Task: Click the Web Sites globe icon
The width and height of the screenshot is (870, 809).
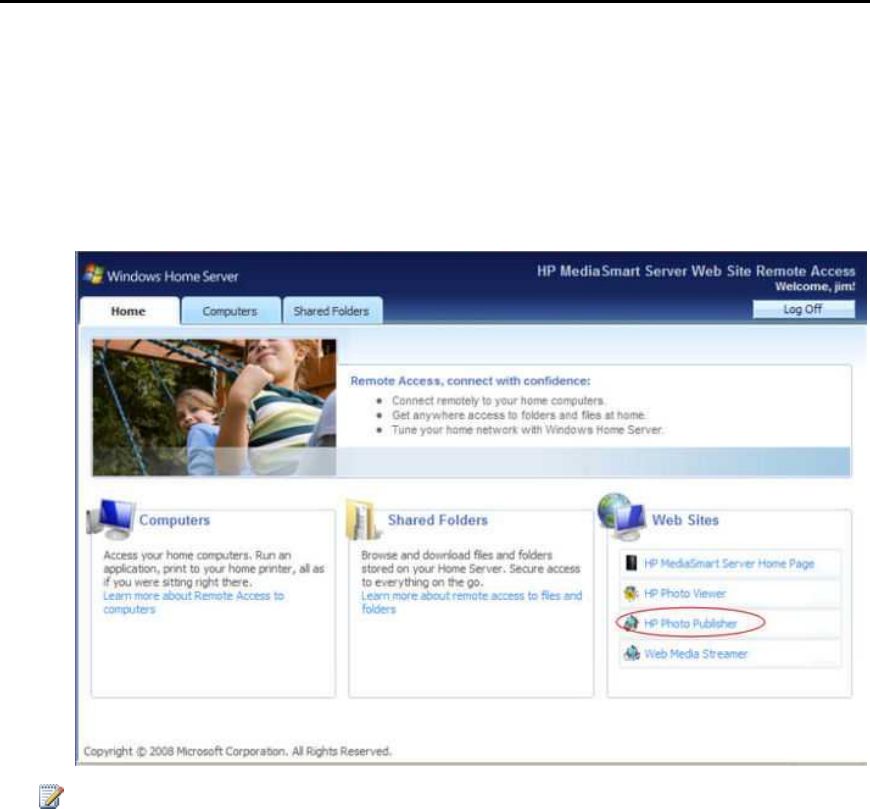Action: [621, 517]
